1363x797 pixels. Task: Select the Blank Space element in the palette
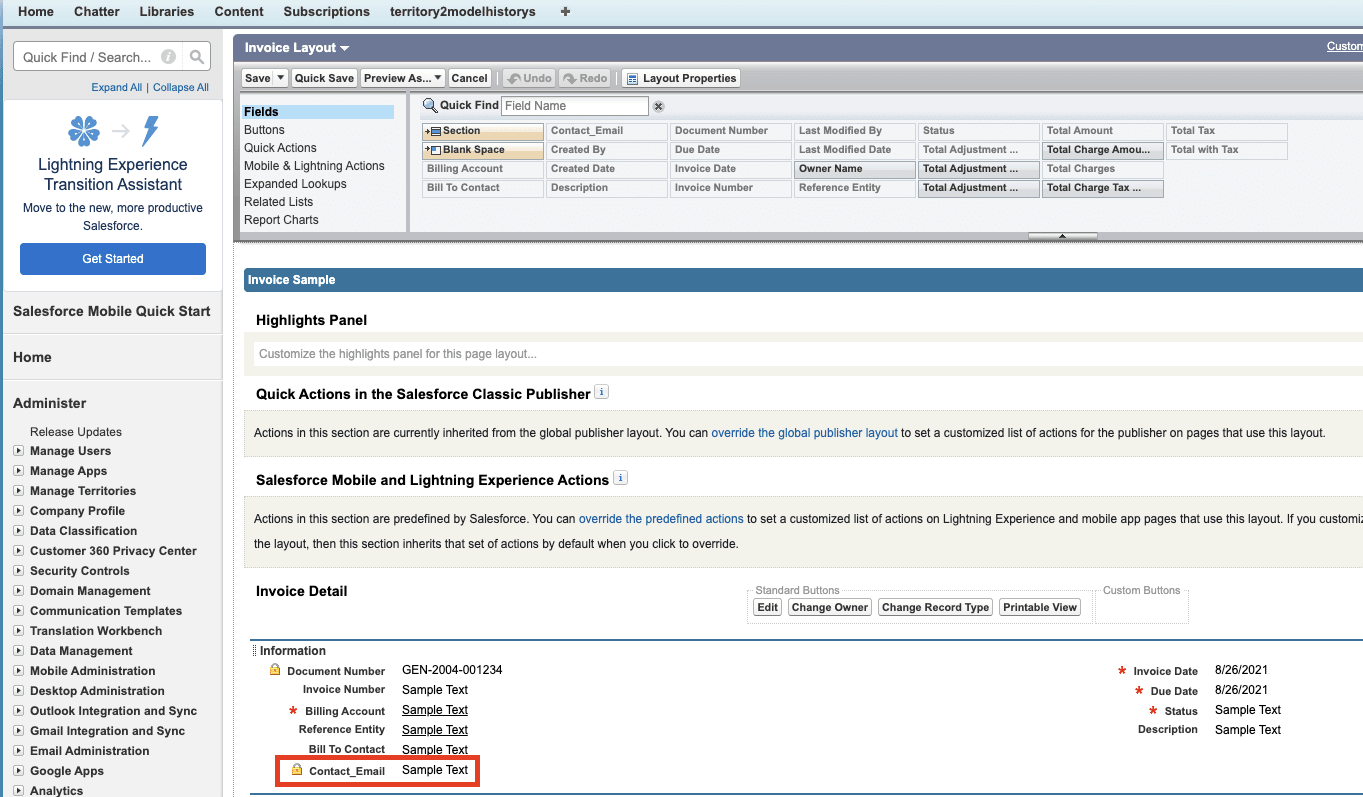click(x=483, y=150)
